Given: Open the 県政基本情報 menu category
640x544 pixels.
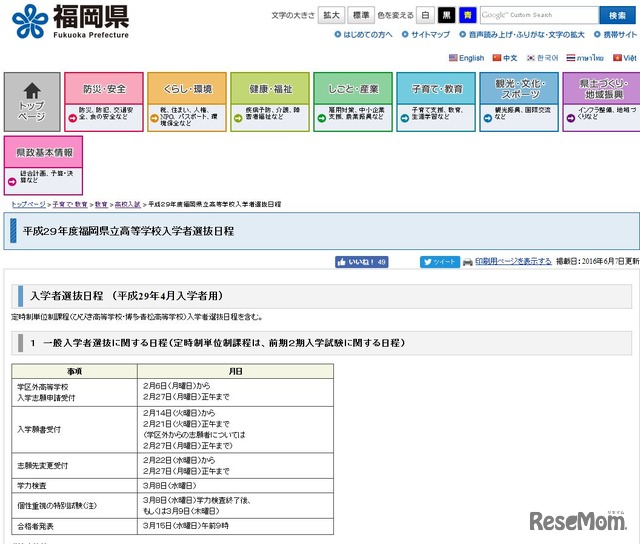Looking at the screenshot, I should point(44,153).
